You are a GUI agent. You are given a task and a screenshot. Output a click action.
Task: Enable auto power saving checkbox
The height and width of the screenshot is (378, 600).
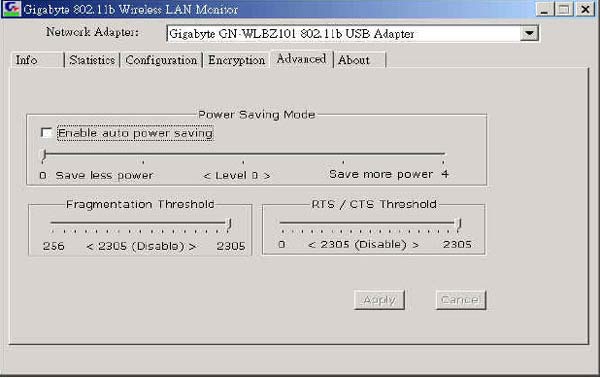pos(46,133)
